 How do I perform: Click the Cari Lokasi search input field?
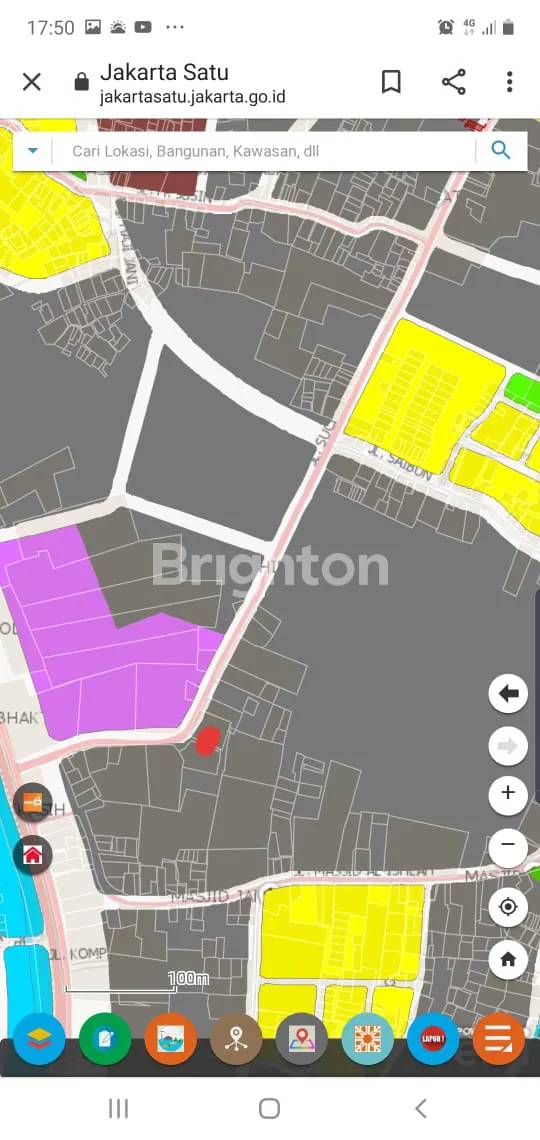coord(265,151)
